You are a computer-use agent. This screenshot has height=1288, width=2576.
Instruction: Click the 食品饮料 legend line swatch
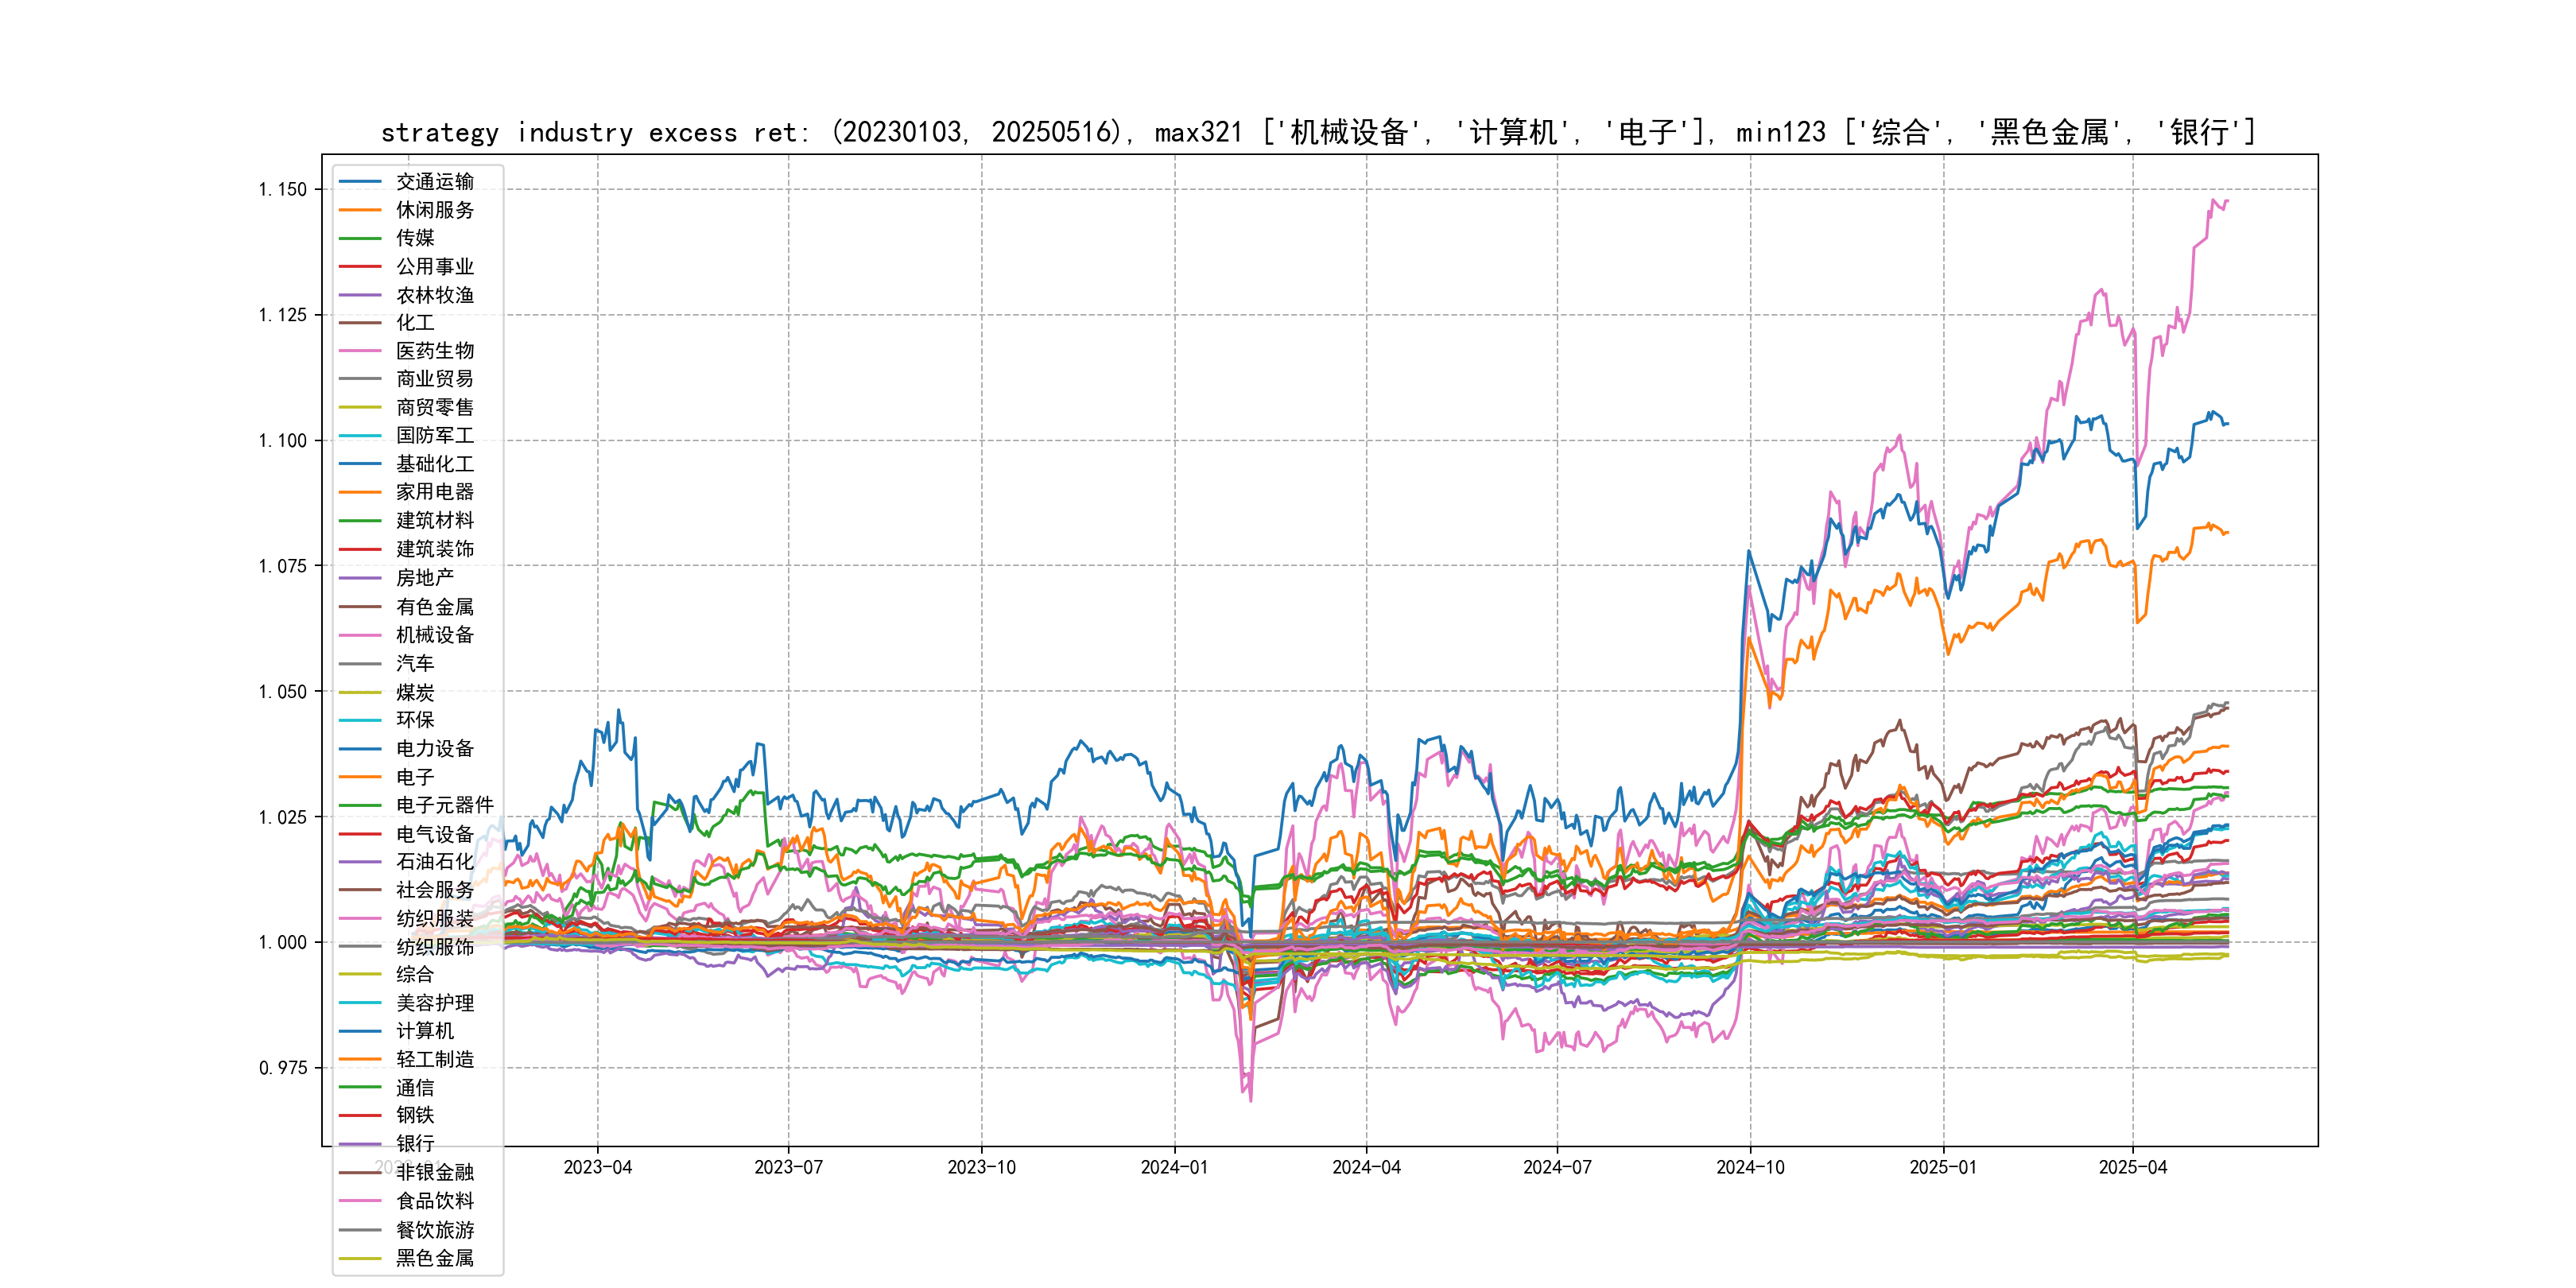tap(360, 1201)
